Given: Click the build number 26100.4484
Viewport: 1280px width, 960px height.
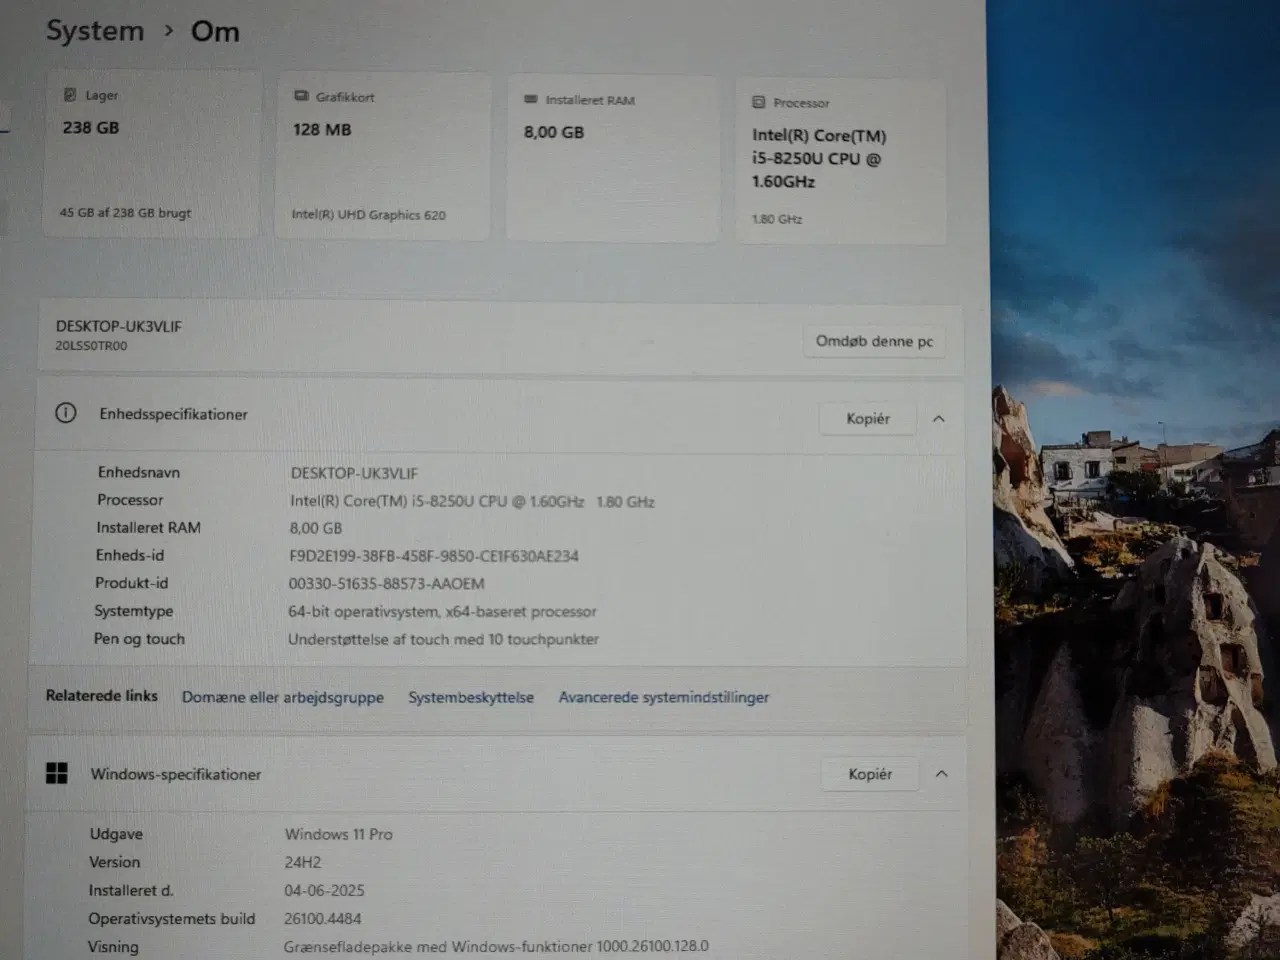Looking at the screenshot, I should point(323,918).
